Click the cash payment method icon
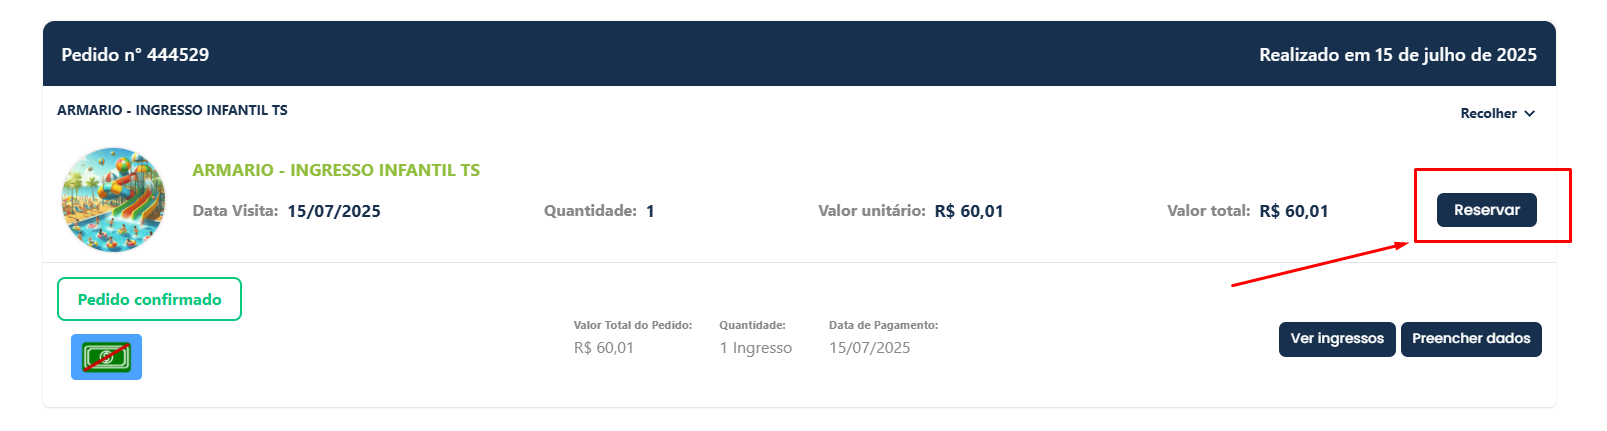The height and width of the screenshot is (431, 1607). (x=106, y=357)
